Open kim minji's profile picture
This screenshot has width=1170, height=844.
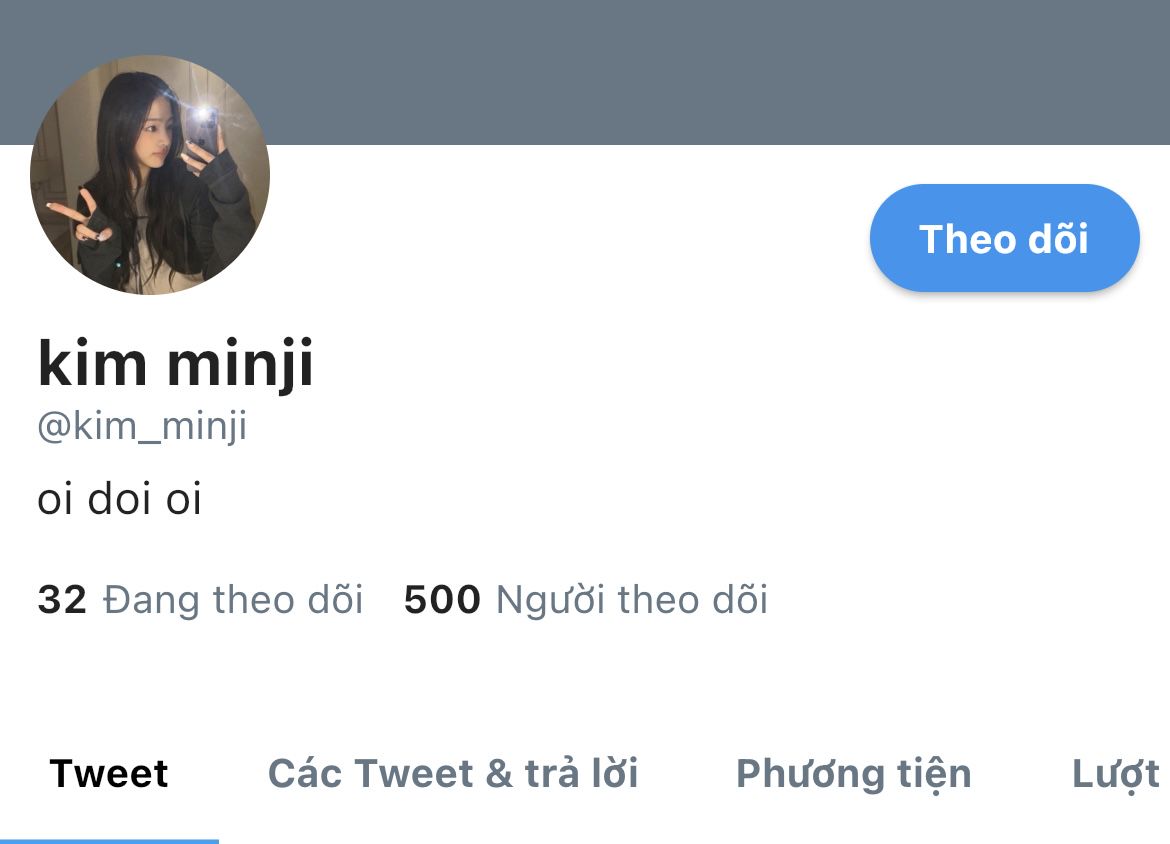tap(150, 175)
